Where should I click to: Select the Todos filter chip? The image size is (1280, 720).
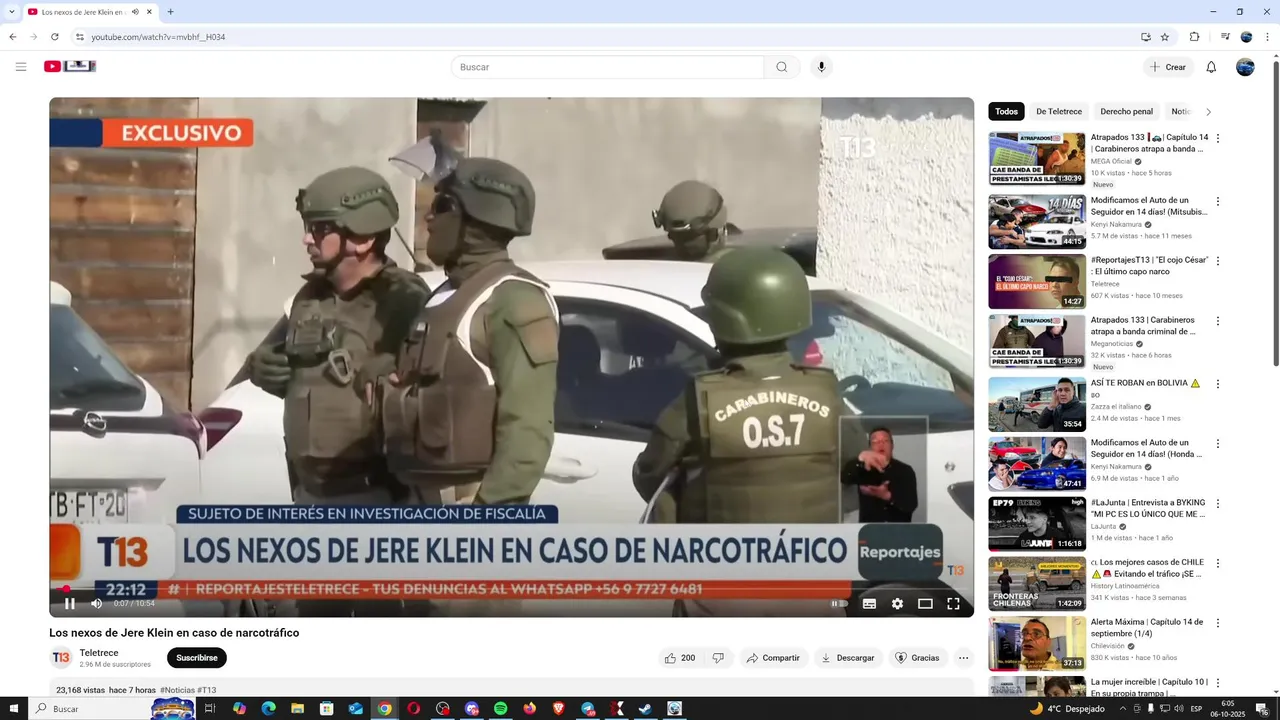1007,112
